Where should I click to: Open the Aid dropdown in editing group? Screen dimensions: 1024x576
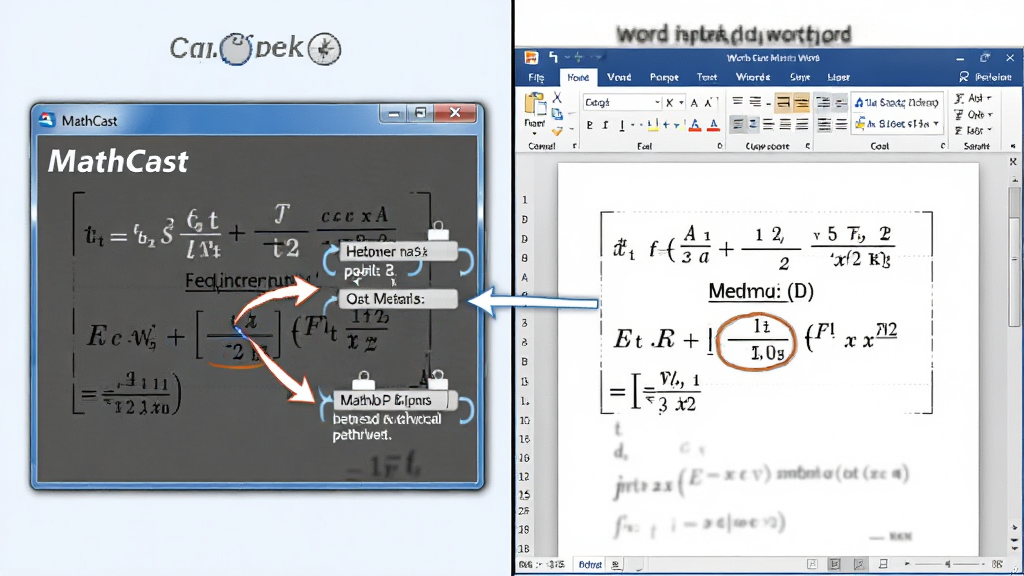point(973,98)
